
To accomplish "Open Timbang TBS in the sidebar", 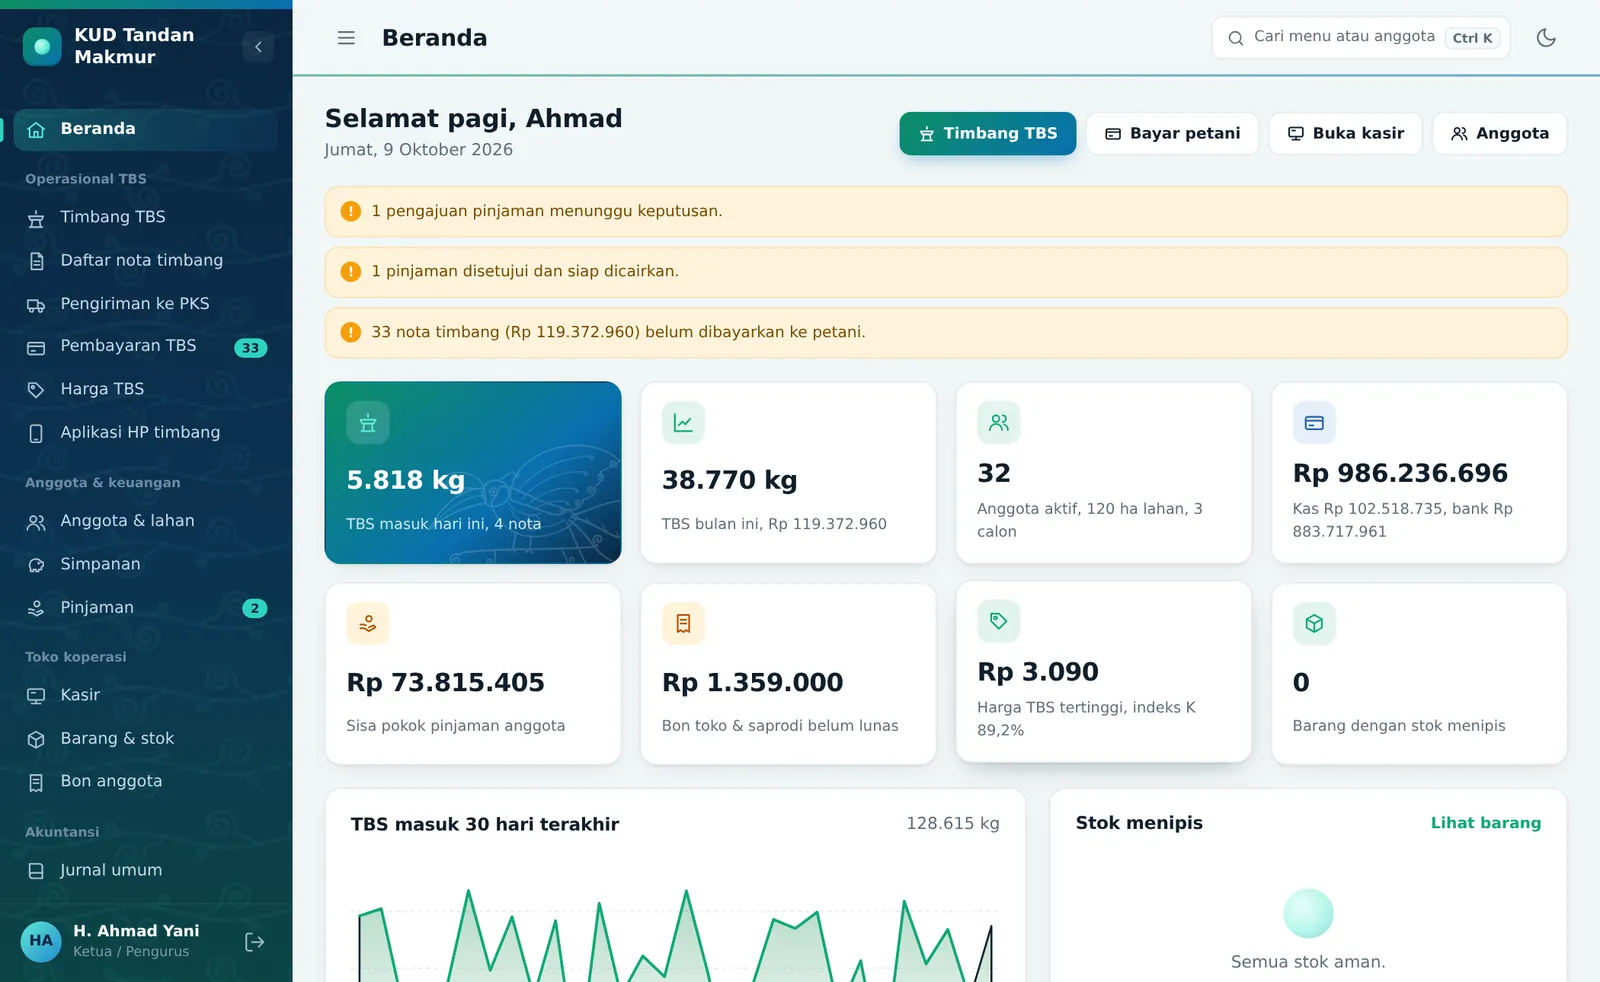I will [x=146, y=217].
